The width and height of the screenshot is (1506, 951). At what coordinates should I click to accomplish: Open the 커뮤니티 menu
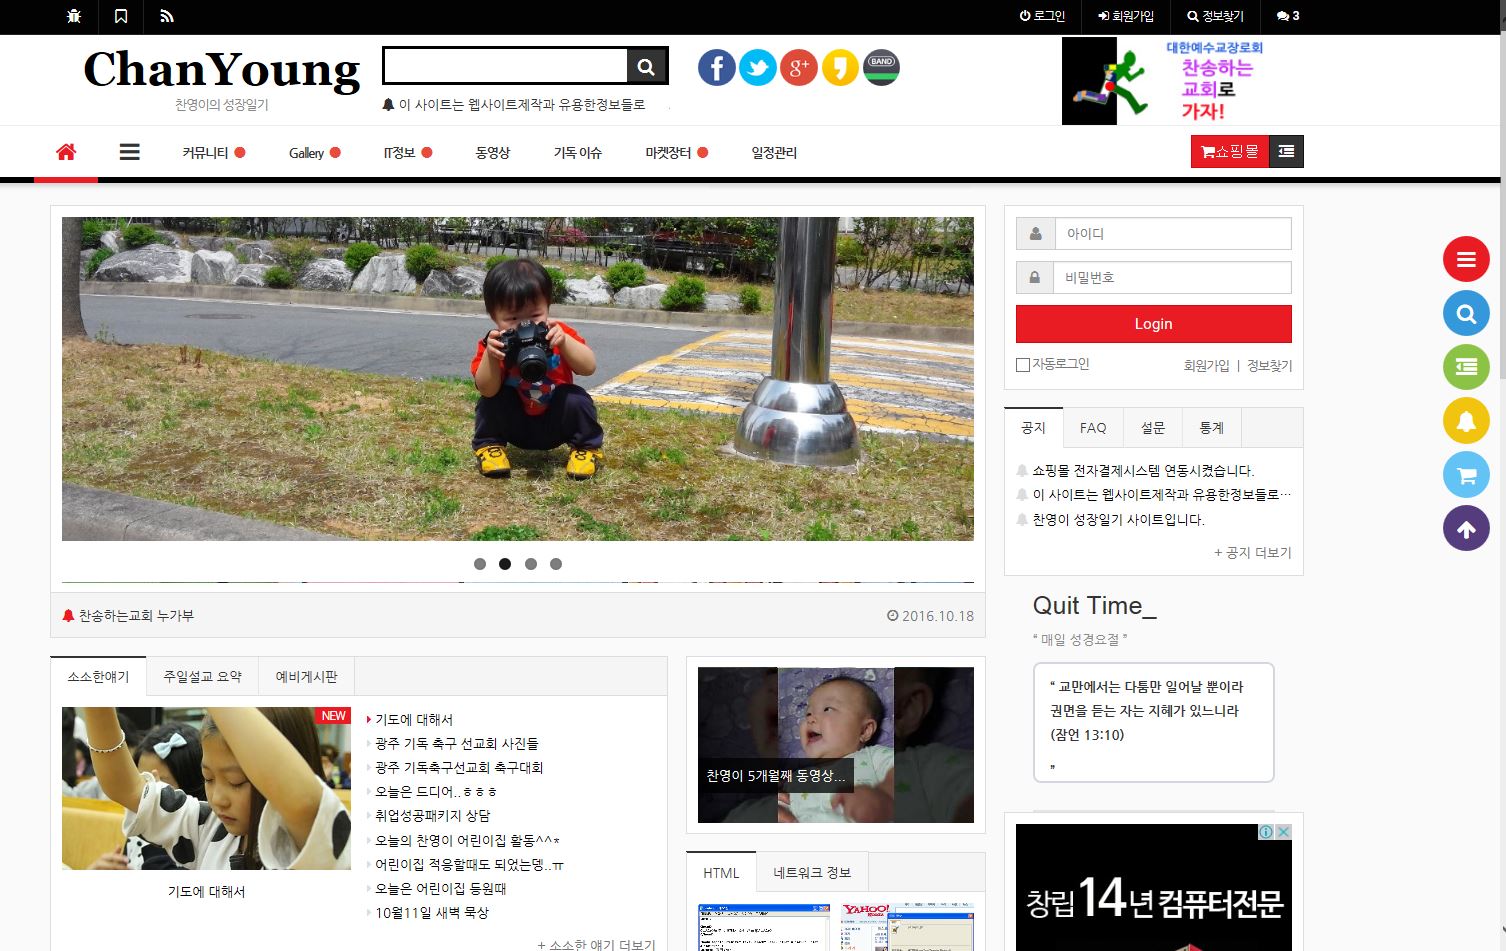click(x=205, y=152)
